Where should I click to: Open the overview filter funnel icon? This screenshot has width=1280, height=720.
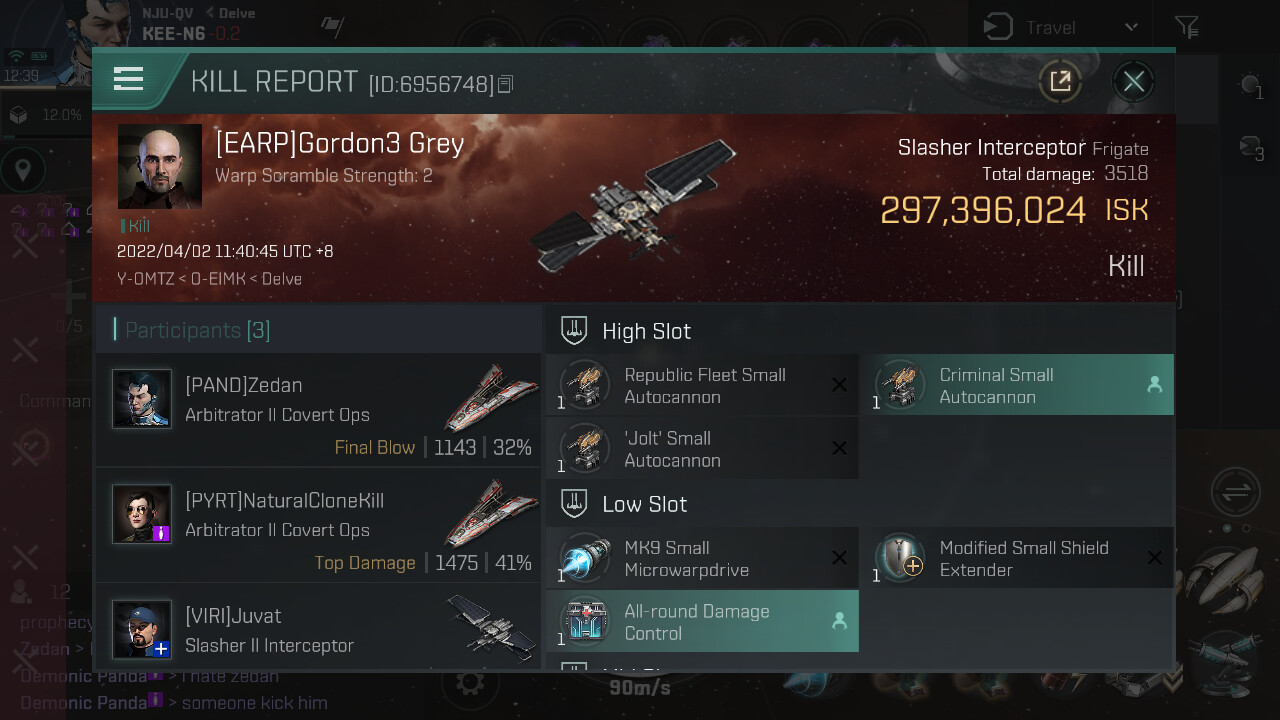coord(1186,27)
